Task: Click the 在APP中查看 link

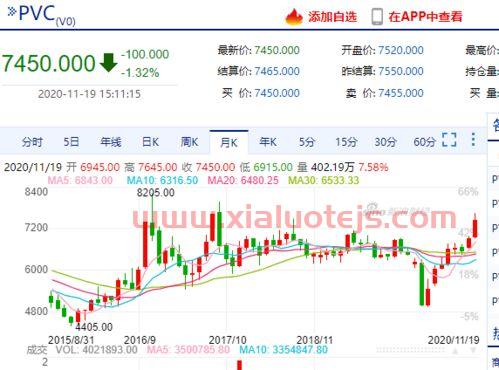Action: pos(425,17)
